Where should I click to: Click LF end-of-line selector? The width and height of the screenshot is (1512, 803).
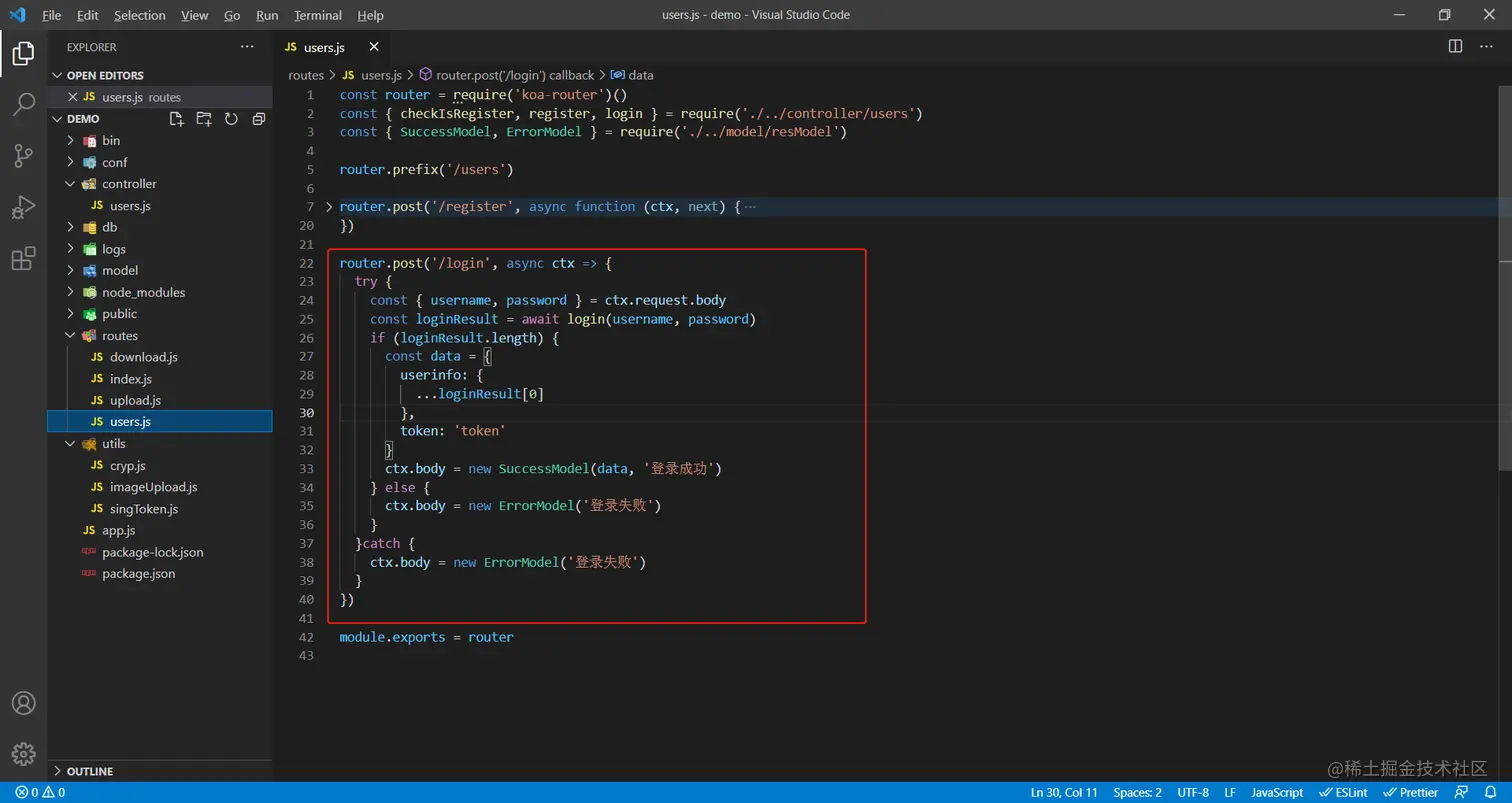(x=1231, y=793)
